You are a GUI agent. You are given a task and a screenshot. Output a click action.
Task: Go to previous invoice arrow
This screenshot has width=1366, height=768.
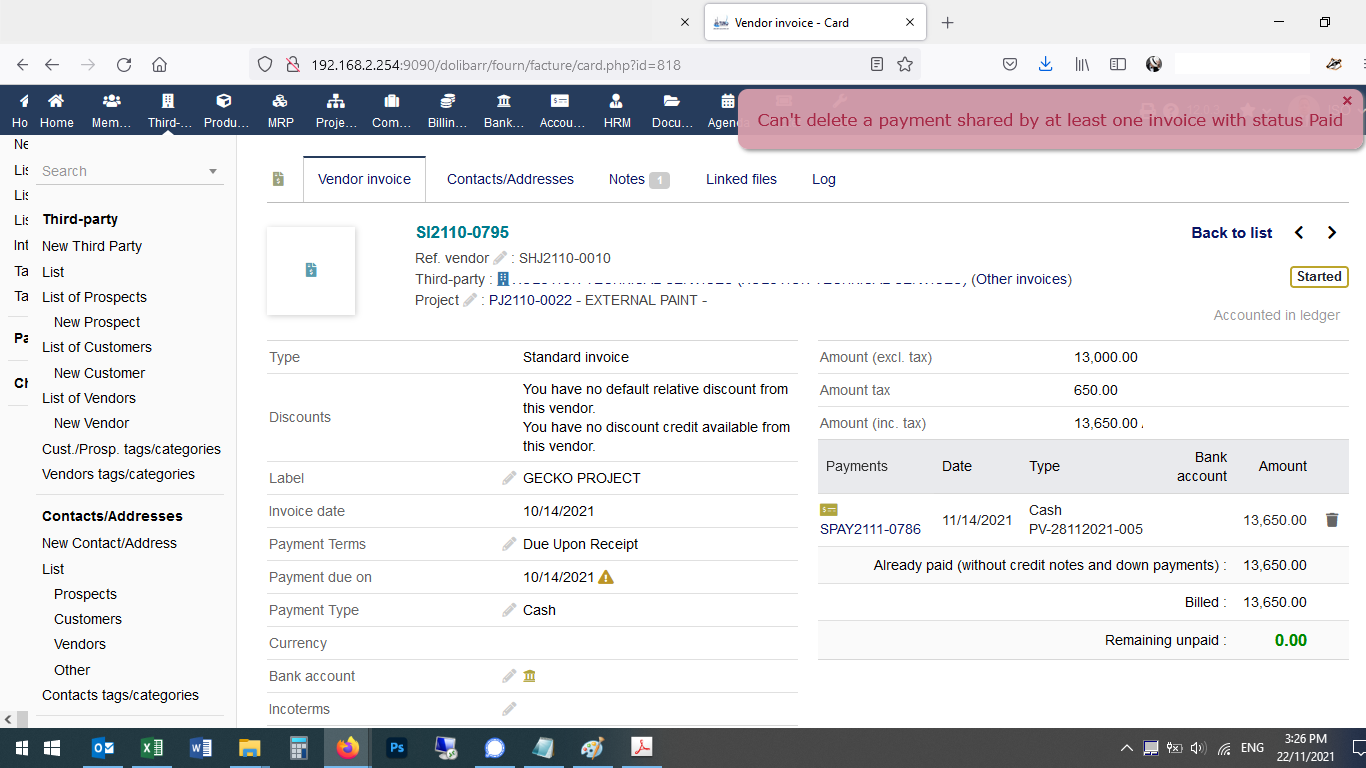coord(1299,233)
